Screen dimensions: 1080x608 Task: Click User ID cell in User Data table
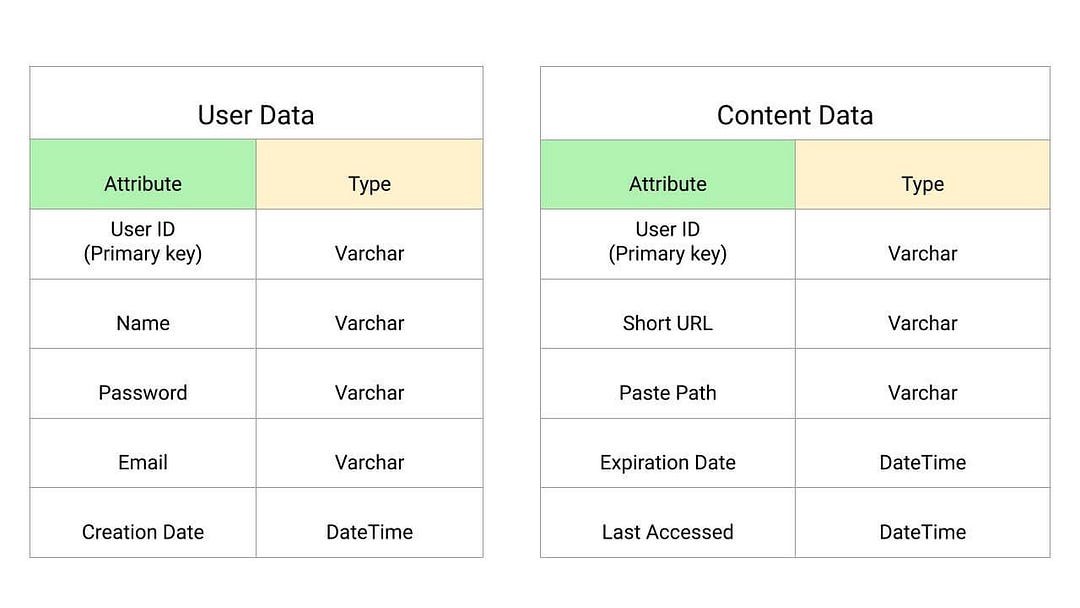[x=143, y=242]
